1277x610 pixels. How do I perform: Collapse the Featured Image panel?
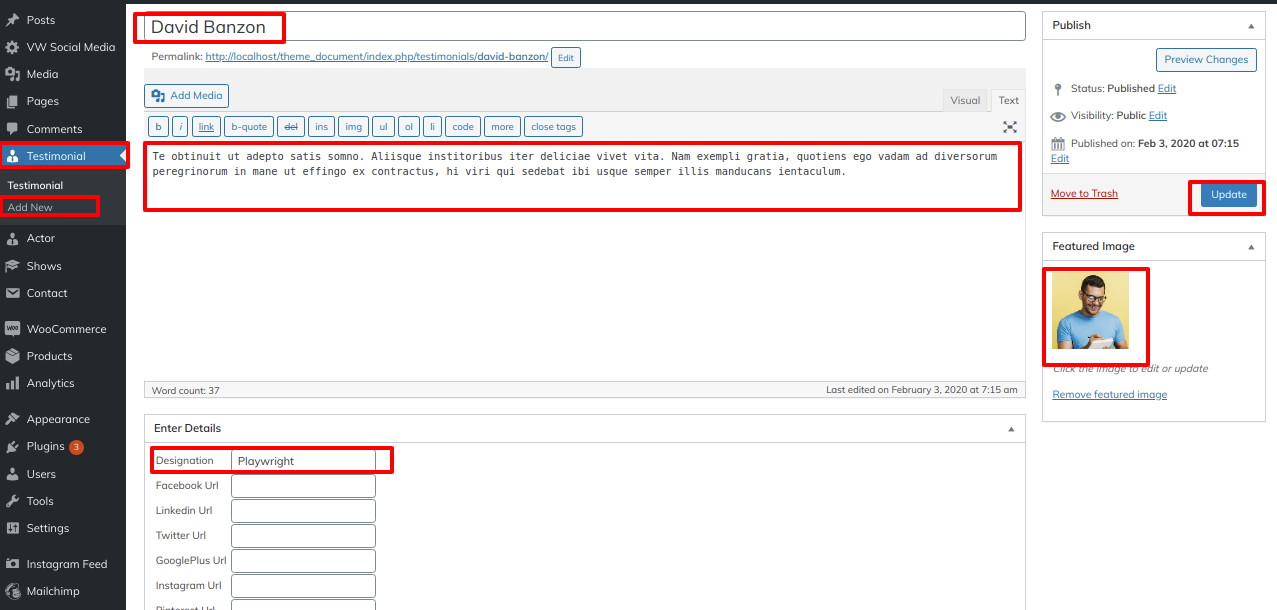(1250, 247)
